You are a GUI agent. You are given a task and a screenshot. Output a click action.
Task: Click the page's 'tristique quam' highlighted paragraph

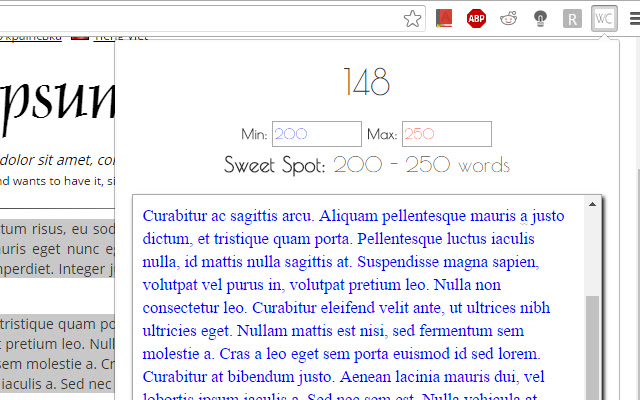[x=57, y=353]
